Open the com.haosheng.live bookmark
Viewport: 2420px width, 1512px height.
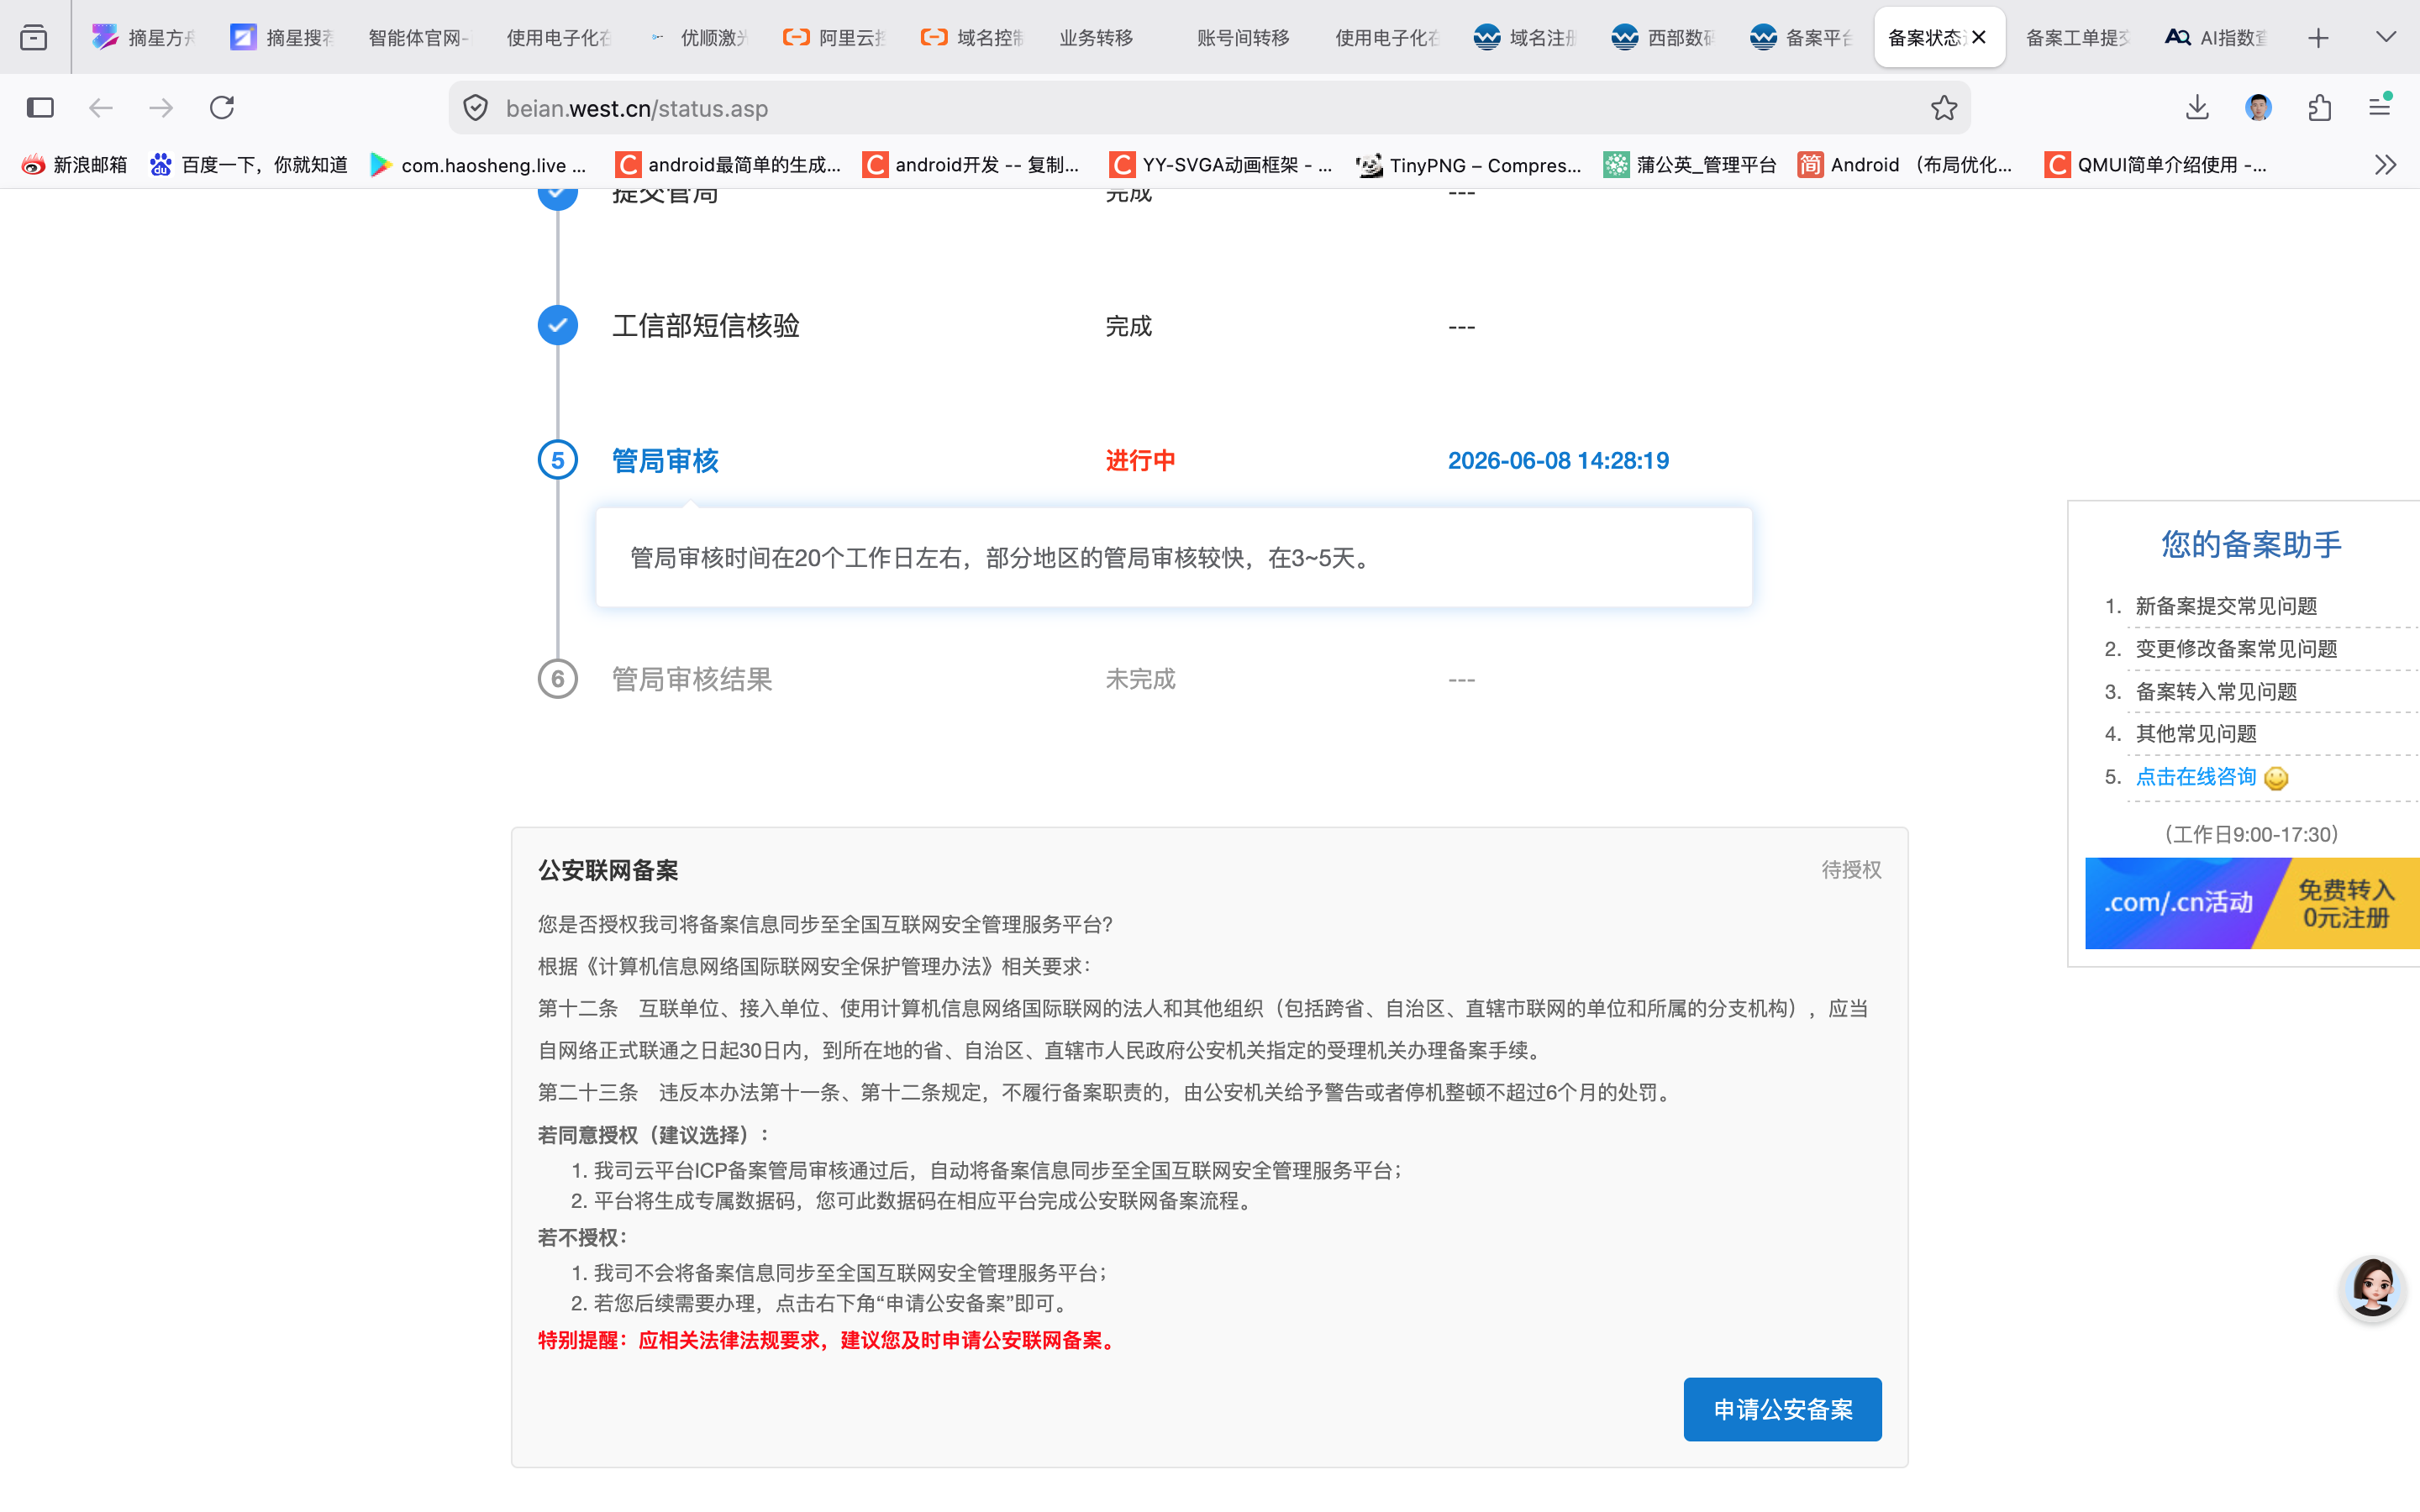pos(478,165)
